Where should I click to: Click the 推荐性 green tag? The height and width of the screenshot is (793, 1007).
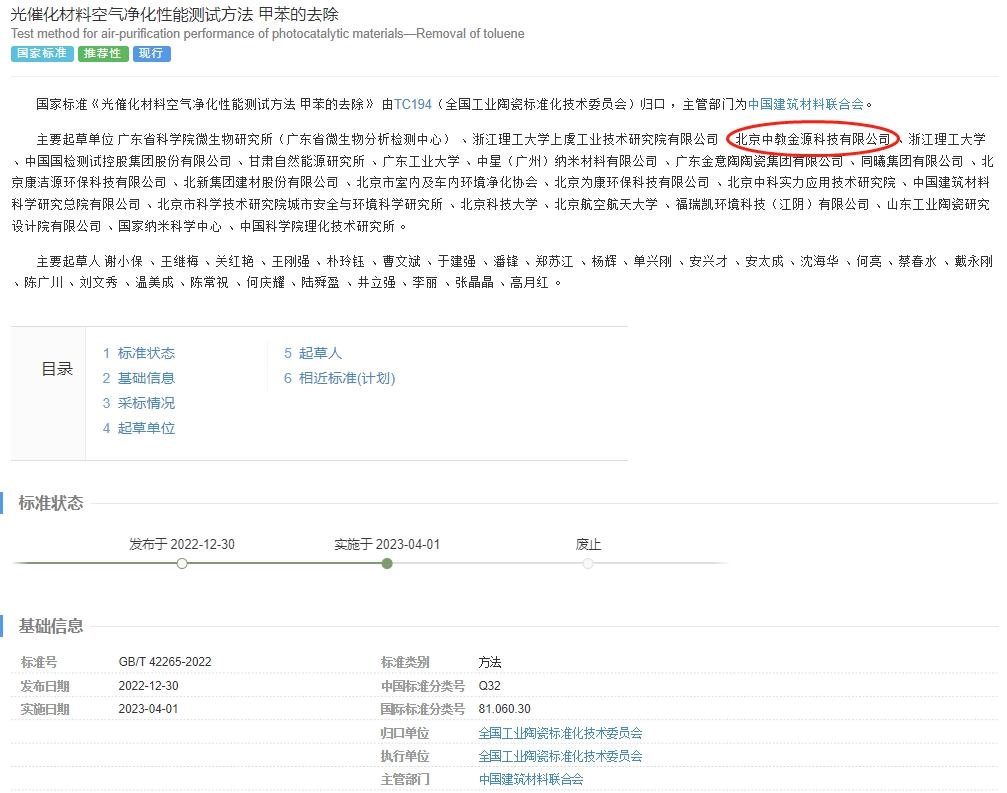(103, 54)
